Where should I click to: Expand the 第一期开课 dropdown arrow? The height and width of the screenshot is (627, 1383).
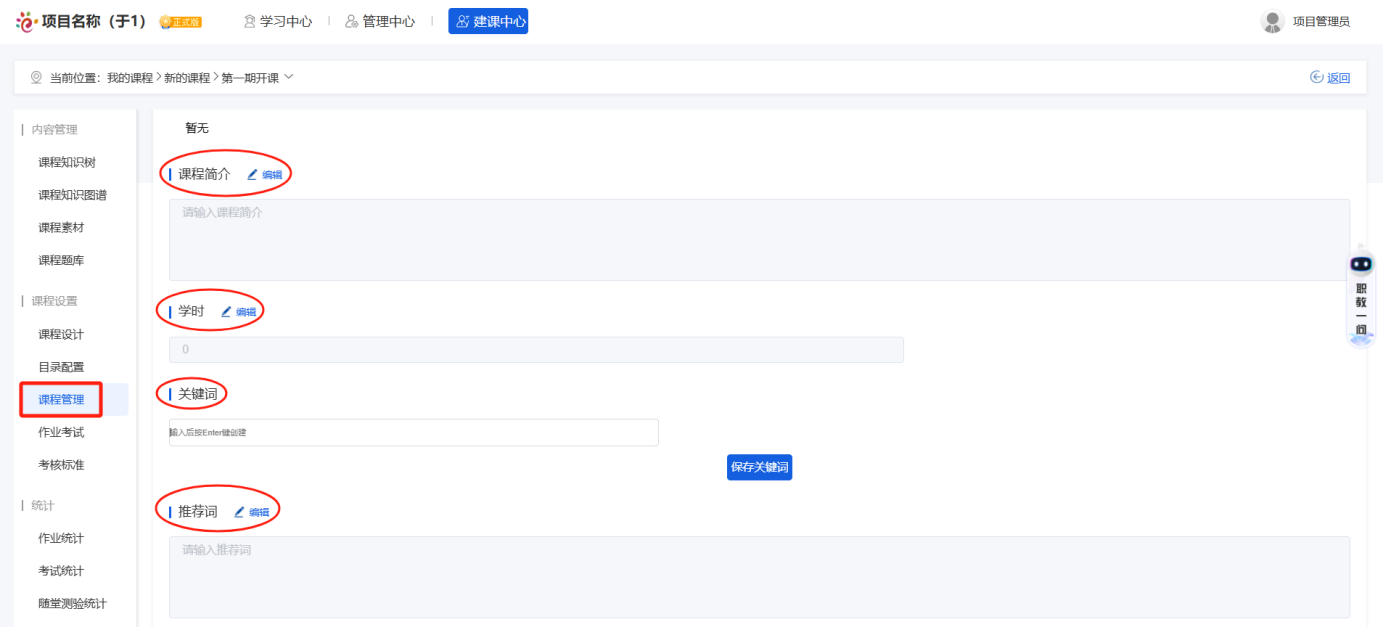[x=289, y=77]
